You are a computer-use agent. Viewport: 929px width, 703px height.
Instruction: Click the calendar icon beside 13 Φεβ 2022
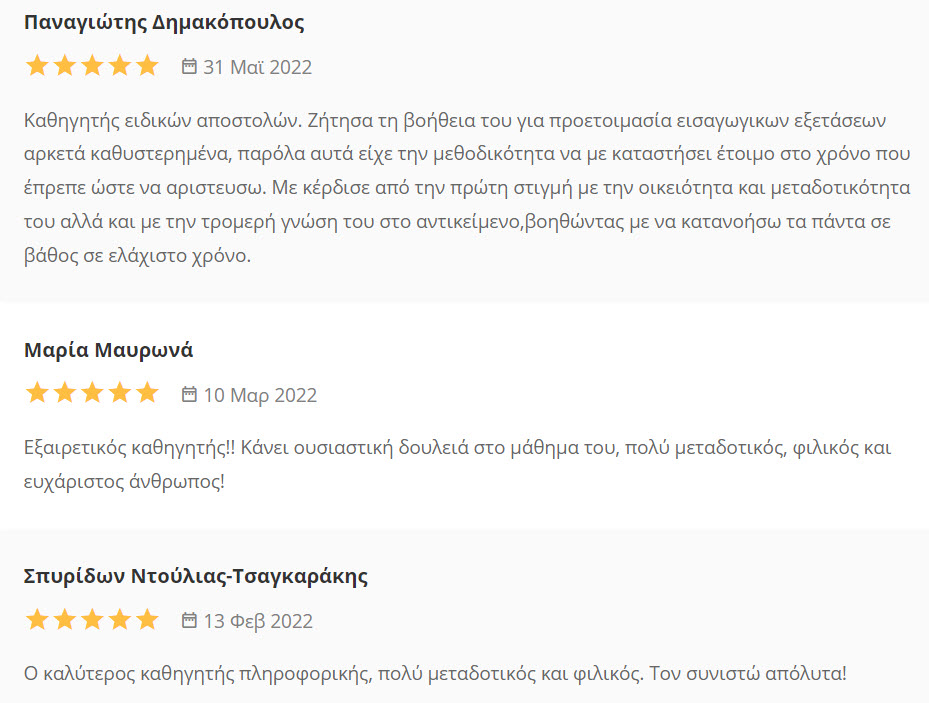pos(189,620)
